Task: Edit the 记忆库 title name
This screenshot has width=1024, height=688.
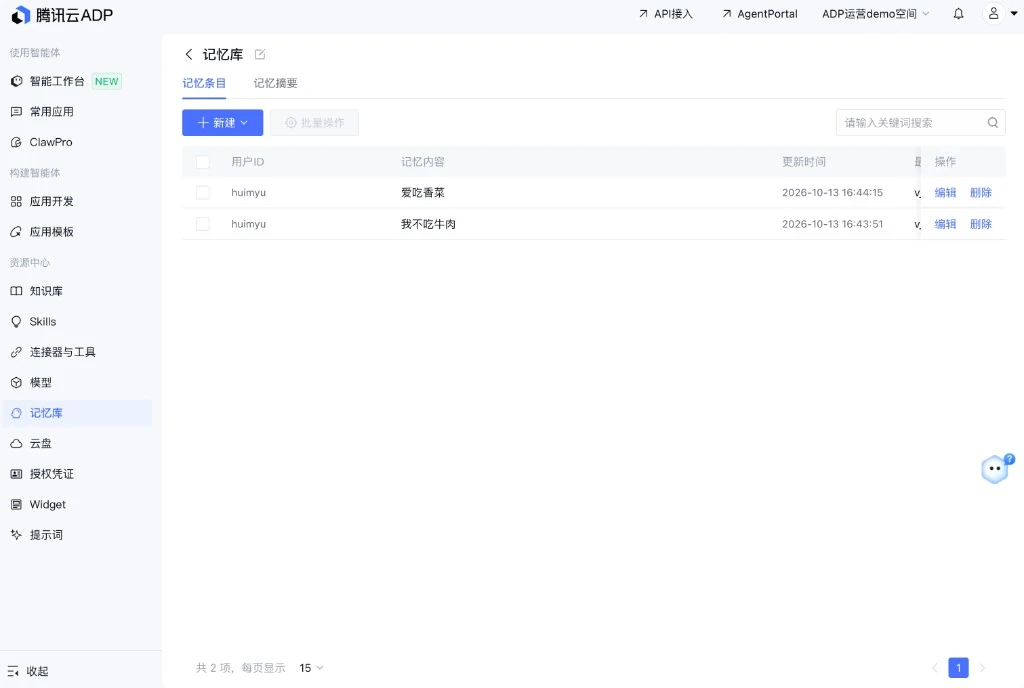Action: click(x=260, y=54)
